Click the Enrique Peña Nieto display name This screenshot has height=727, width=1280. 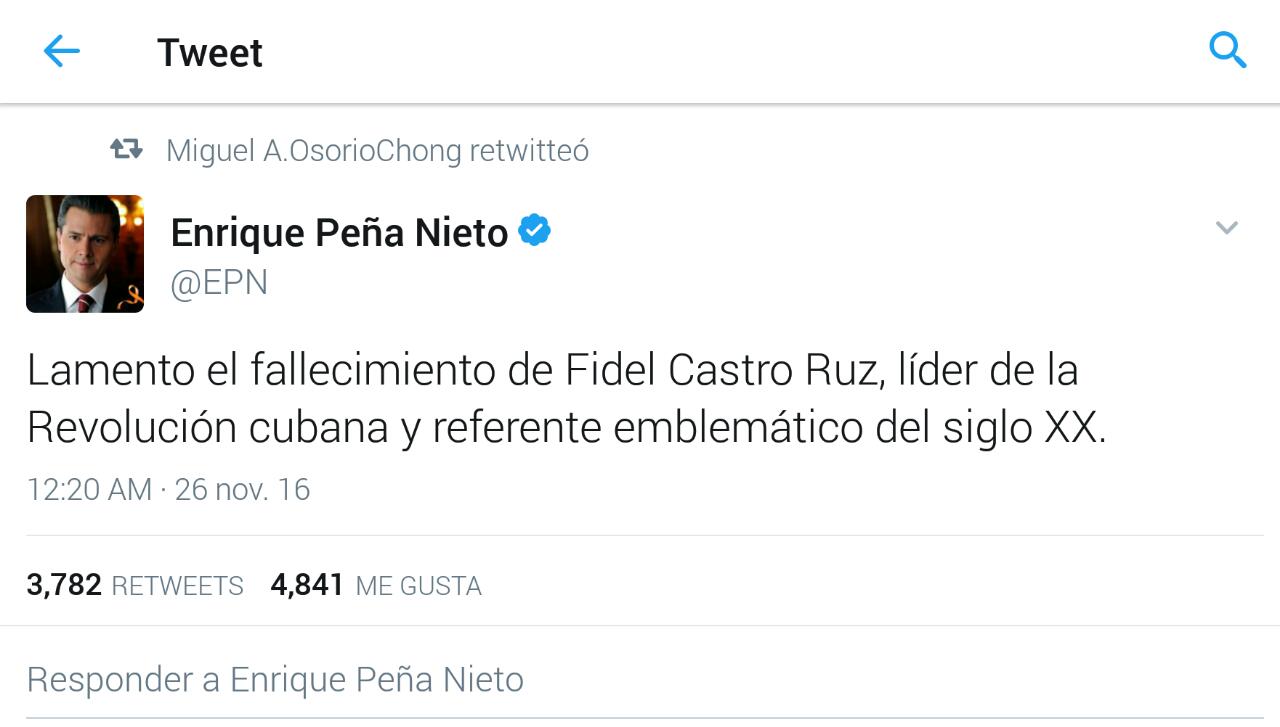coord(339,233)
